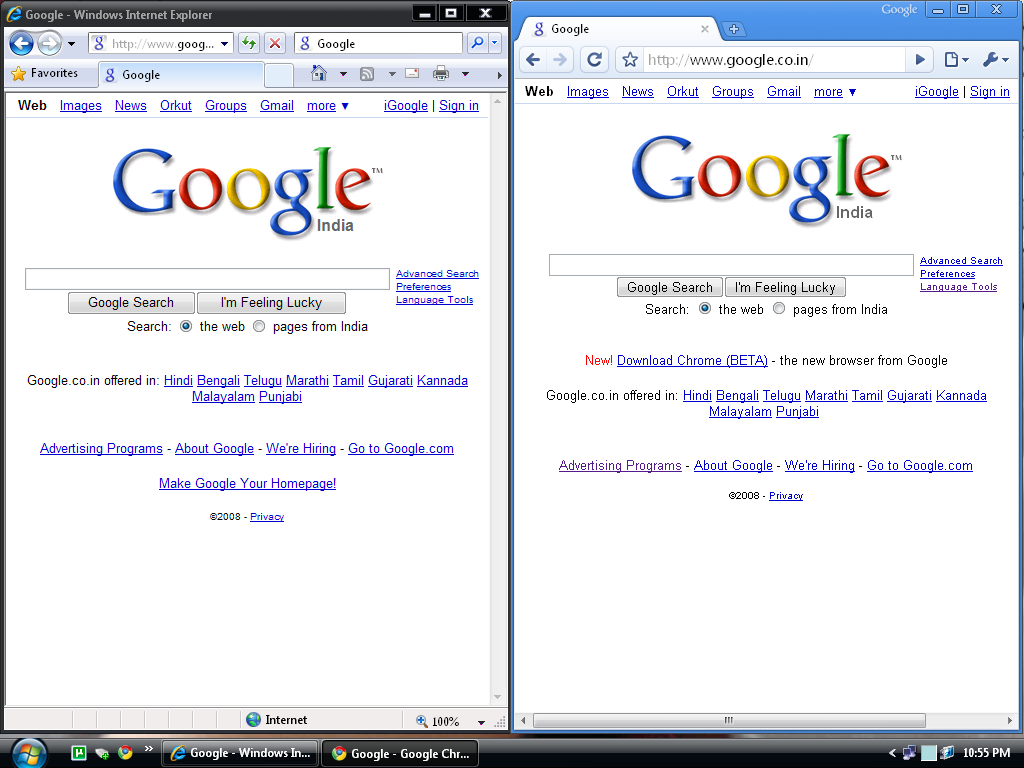Open IE address bar dropdown arrow
The height and width of the screenshot is (768, 1024).
(x=224, y=44)
